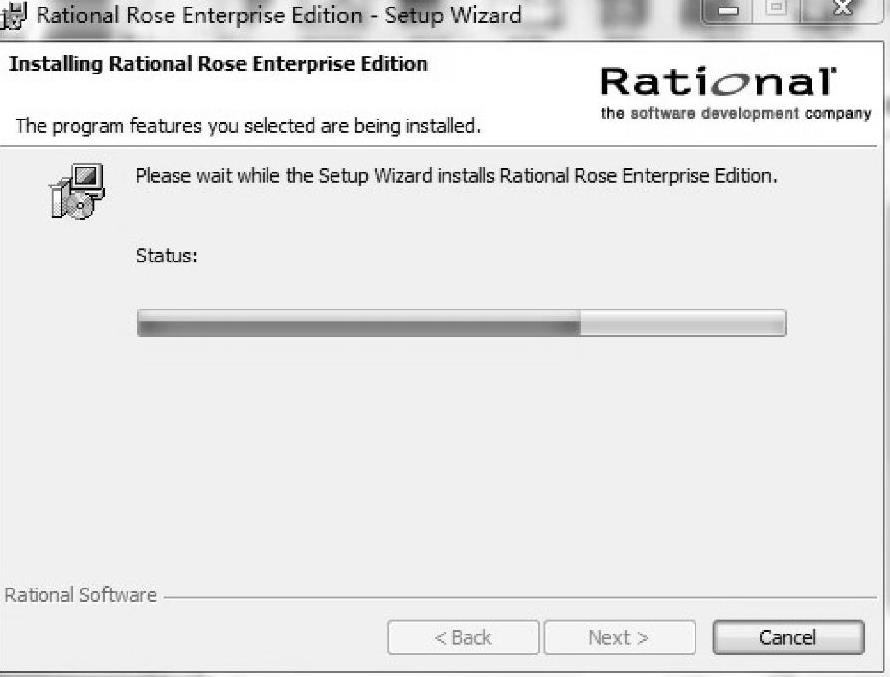Click the window title "Rational Rose Enterprise Edition - Setup Wizard"
The image size is (890, 677).
(279, 15)
